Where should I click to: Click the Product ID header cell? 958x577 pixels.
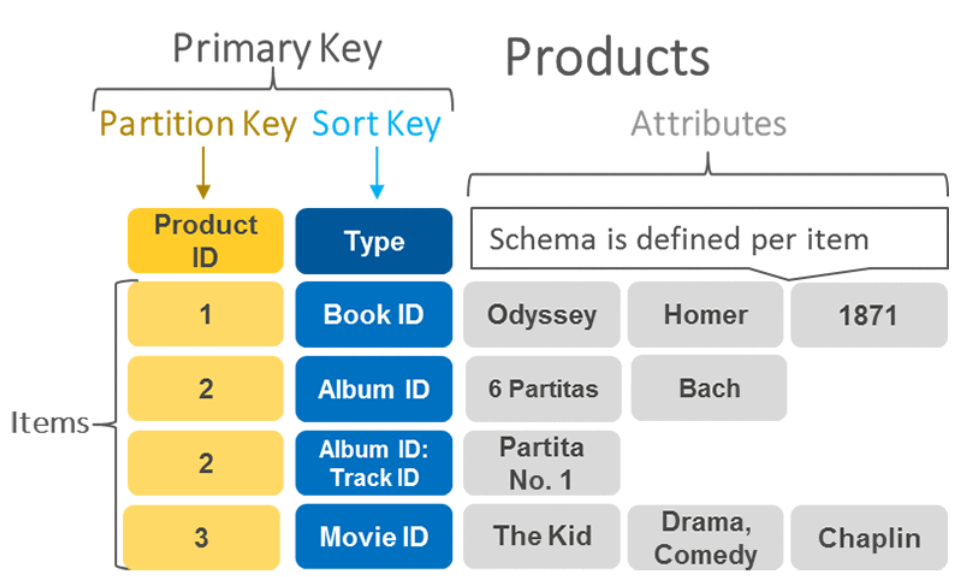coord(205,241)
